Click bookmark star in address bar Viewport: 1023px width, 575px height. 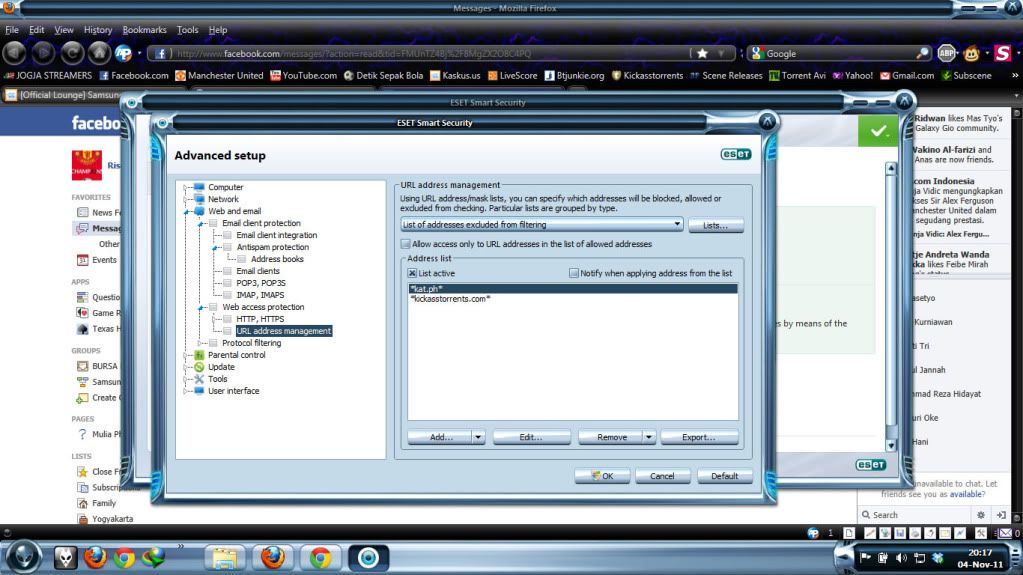click(702, 54)
